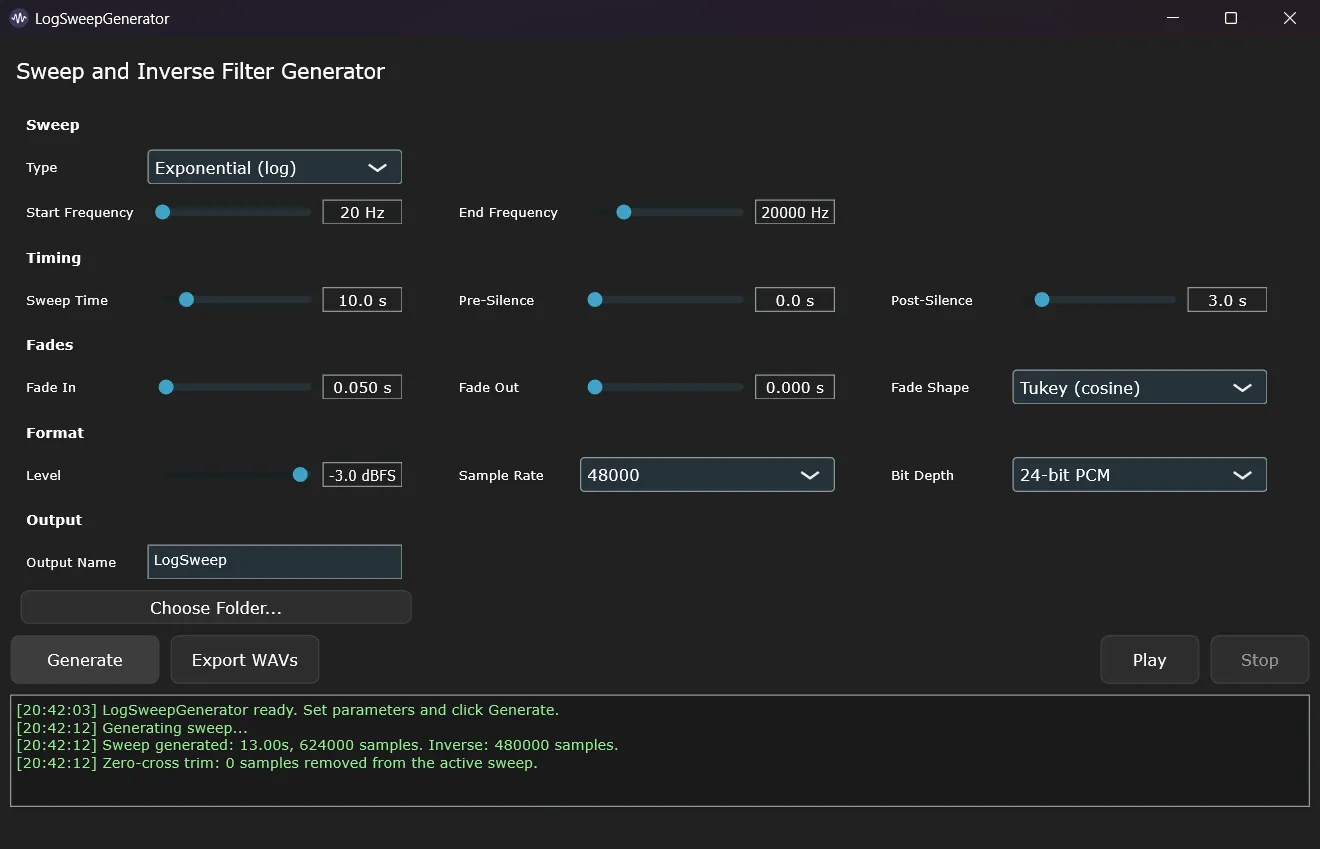Click the 0.050 s fade in field
The height and width of the screenshot is (849, 1320).
pos(362,387)
